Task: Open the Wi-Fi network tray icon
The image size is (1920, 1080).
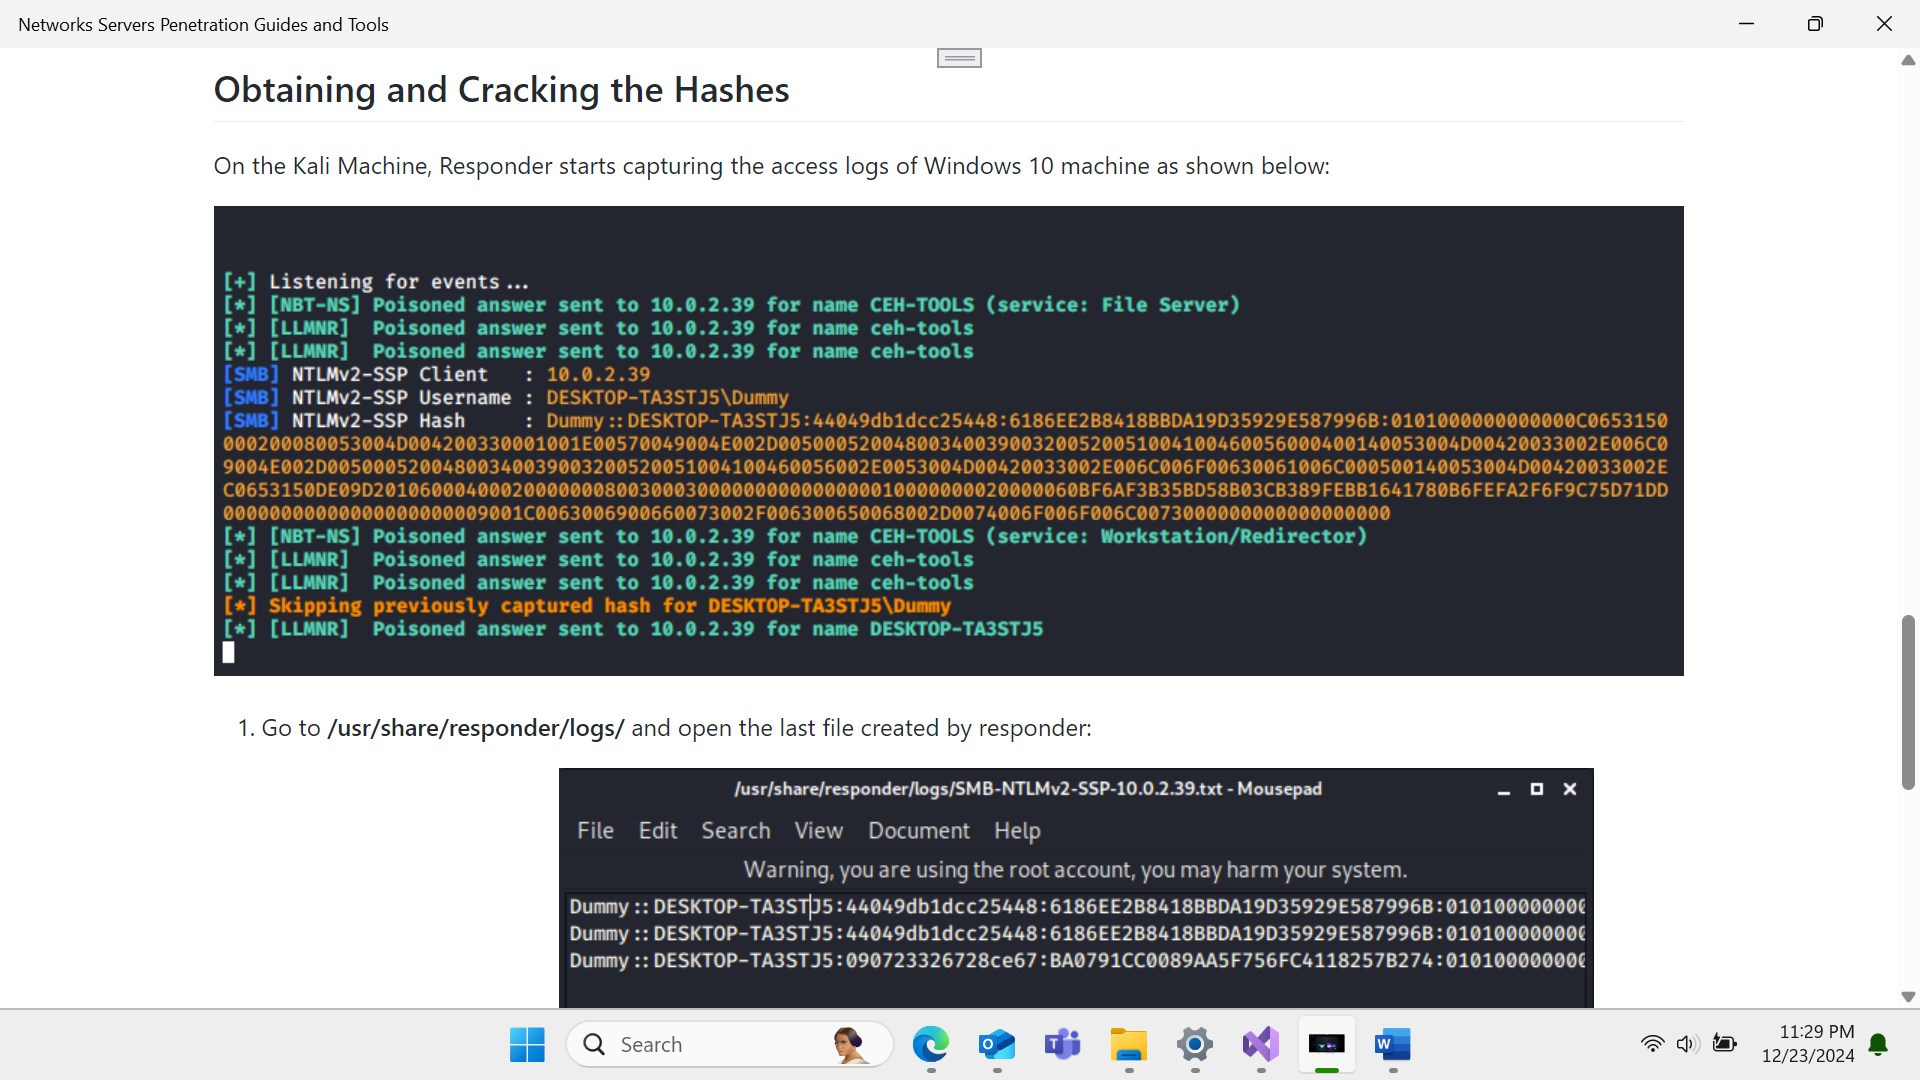Action: [x=1652, y=1044]
